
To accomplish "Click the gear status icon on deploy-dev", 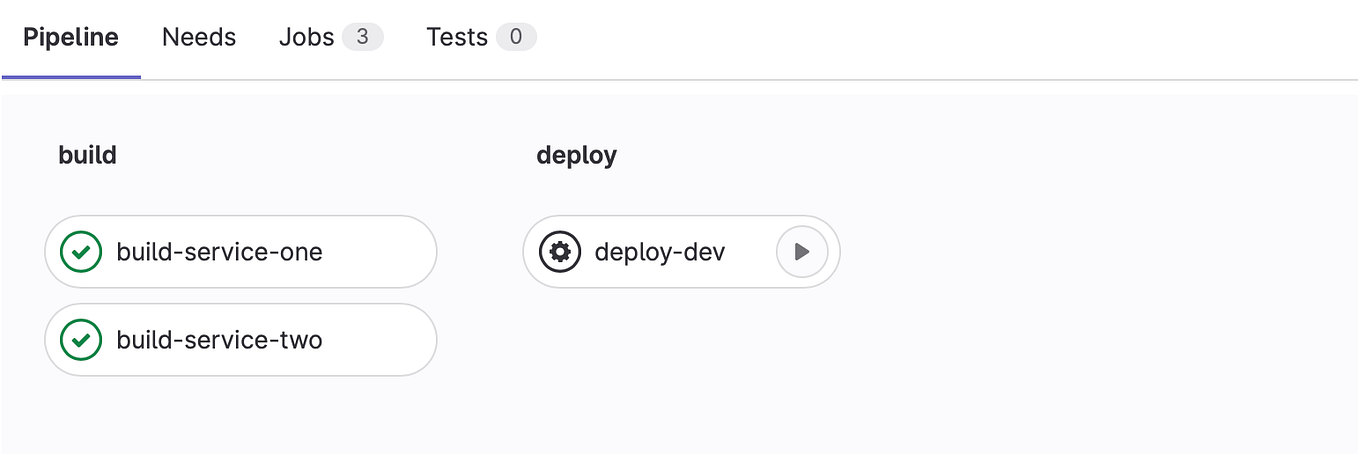I will (560, 252).
